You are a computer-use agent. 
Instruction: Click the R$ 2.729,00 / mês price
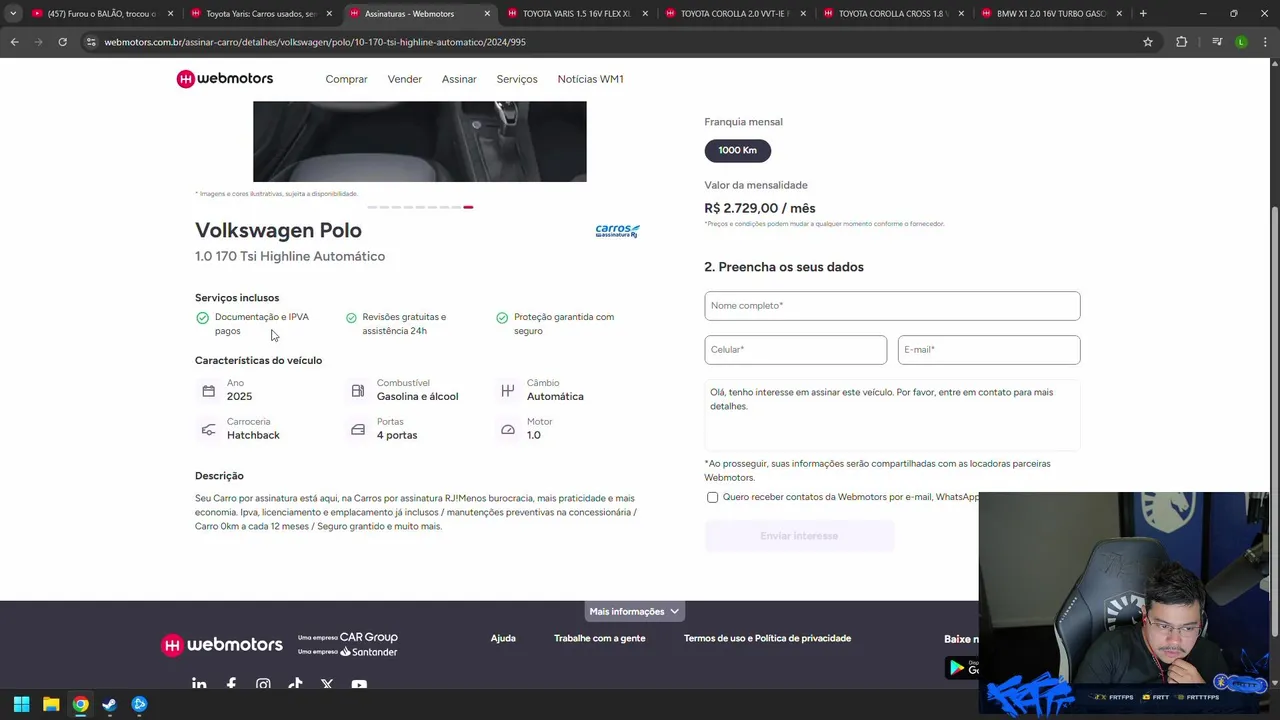pos(760,208)
